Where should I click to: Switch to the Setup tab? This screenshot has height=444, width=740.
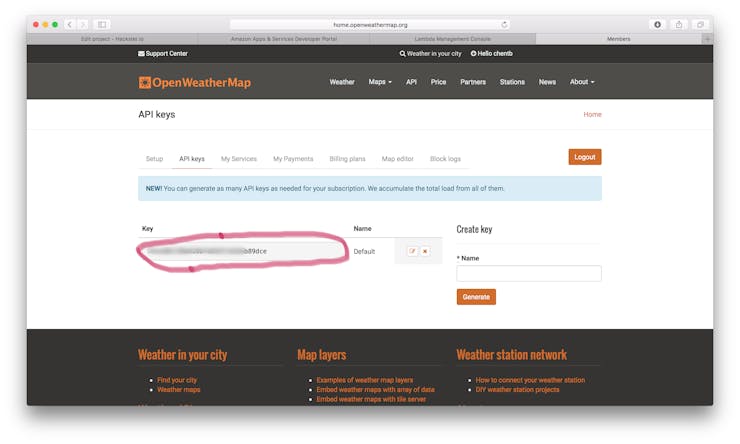click(x=154, y=159)
